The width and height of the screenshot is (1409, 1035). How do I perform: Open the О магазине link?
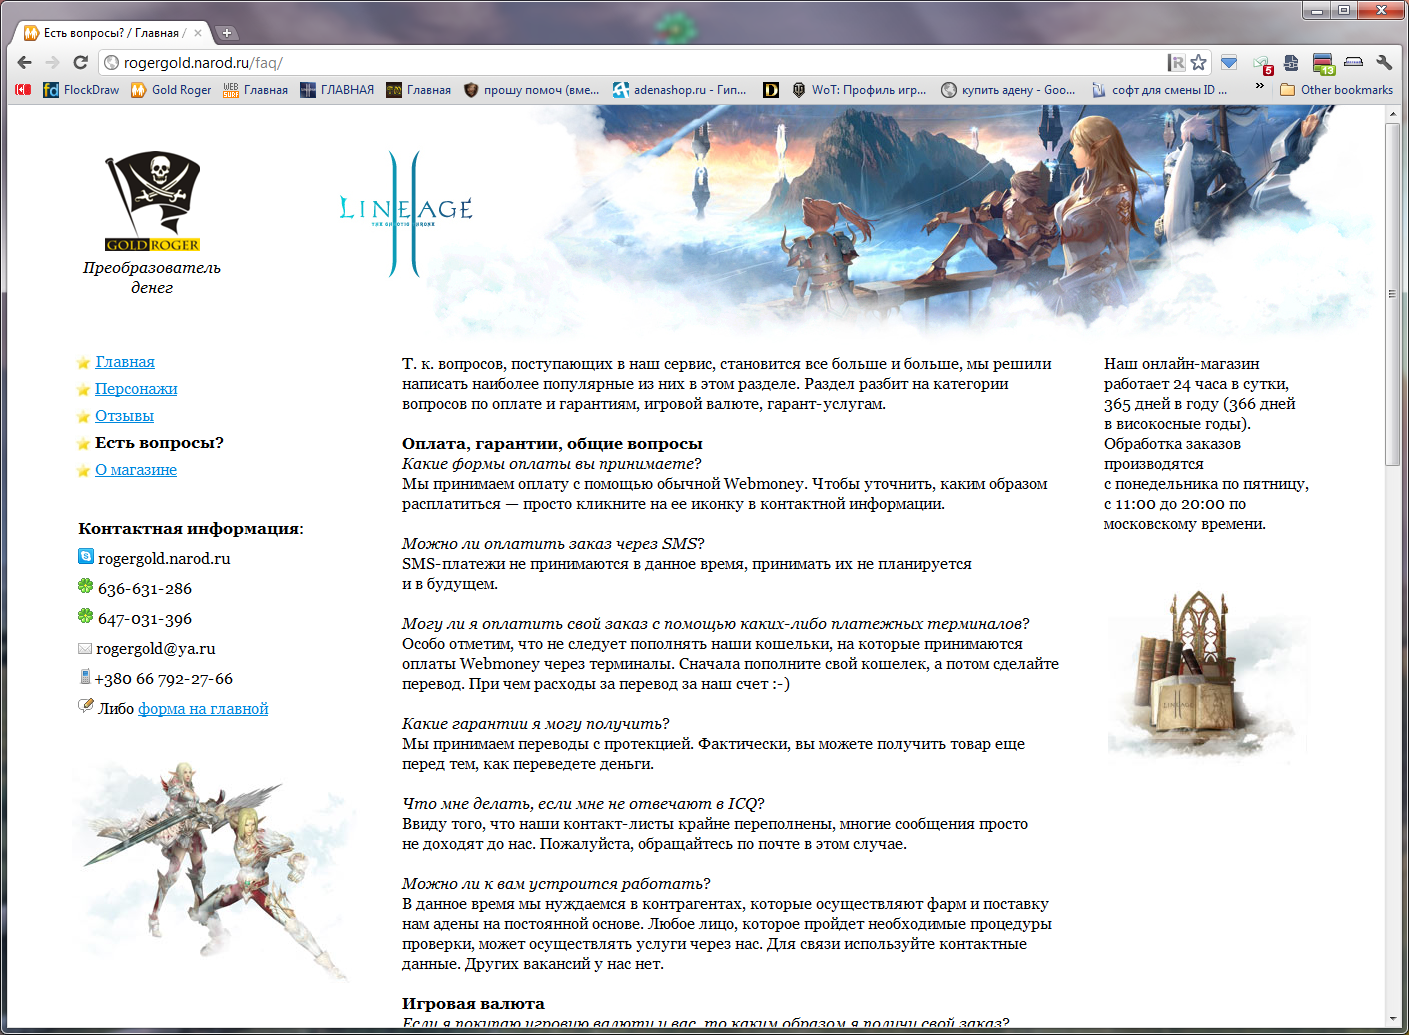pos(136,470)
